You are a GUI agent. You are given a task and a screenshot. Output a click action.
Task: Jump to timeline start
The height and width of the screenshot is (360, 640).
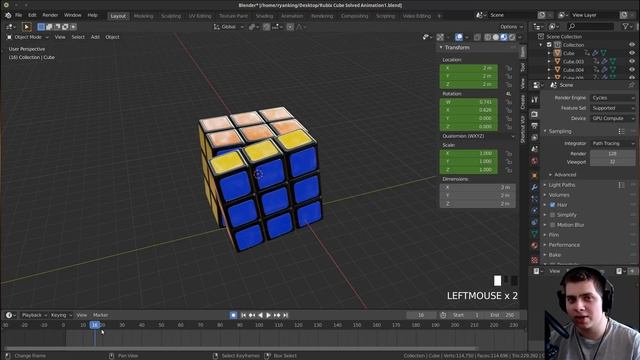(244, 315)
